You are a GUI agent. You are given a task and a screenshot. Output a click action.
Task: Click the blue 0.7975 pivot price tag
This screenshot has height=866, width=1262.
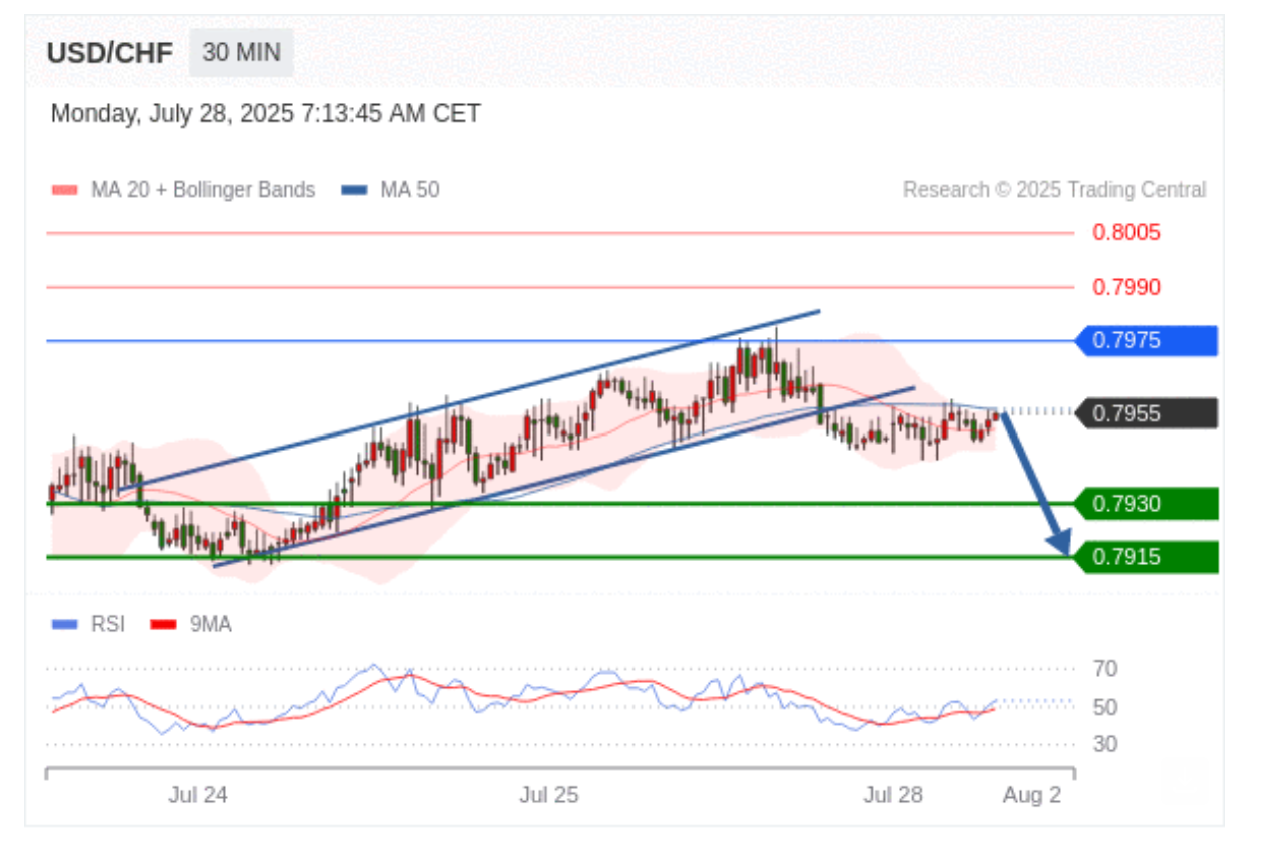tap(1146, 341)
